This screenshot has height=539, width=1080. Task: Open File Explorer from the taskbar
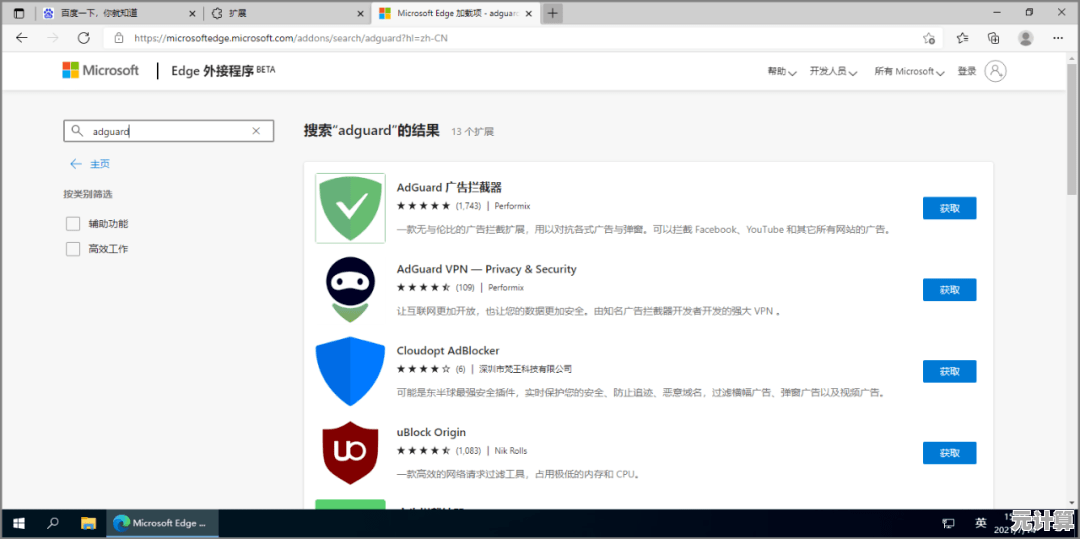(x=88, y=523)
